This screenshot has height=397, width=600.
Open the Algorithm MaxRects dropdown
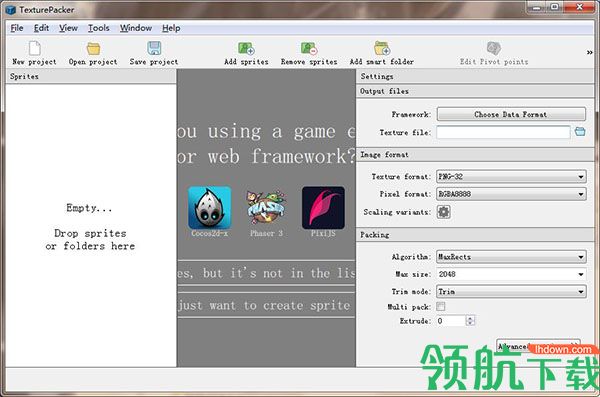click(x=511, y=257)
